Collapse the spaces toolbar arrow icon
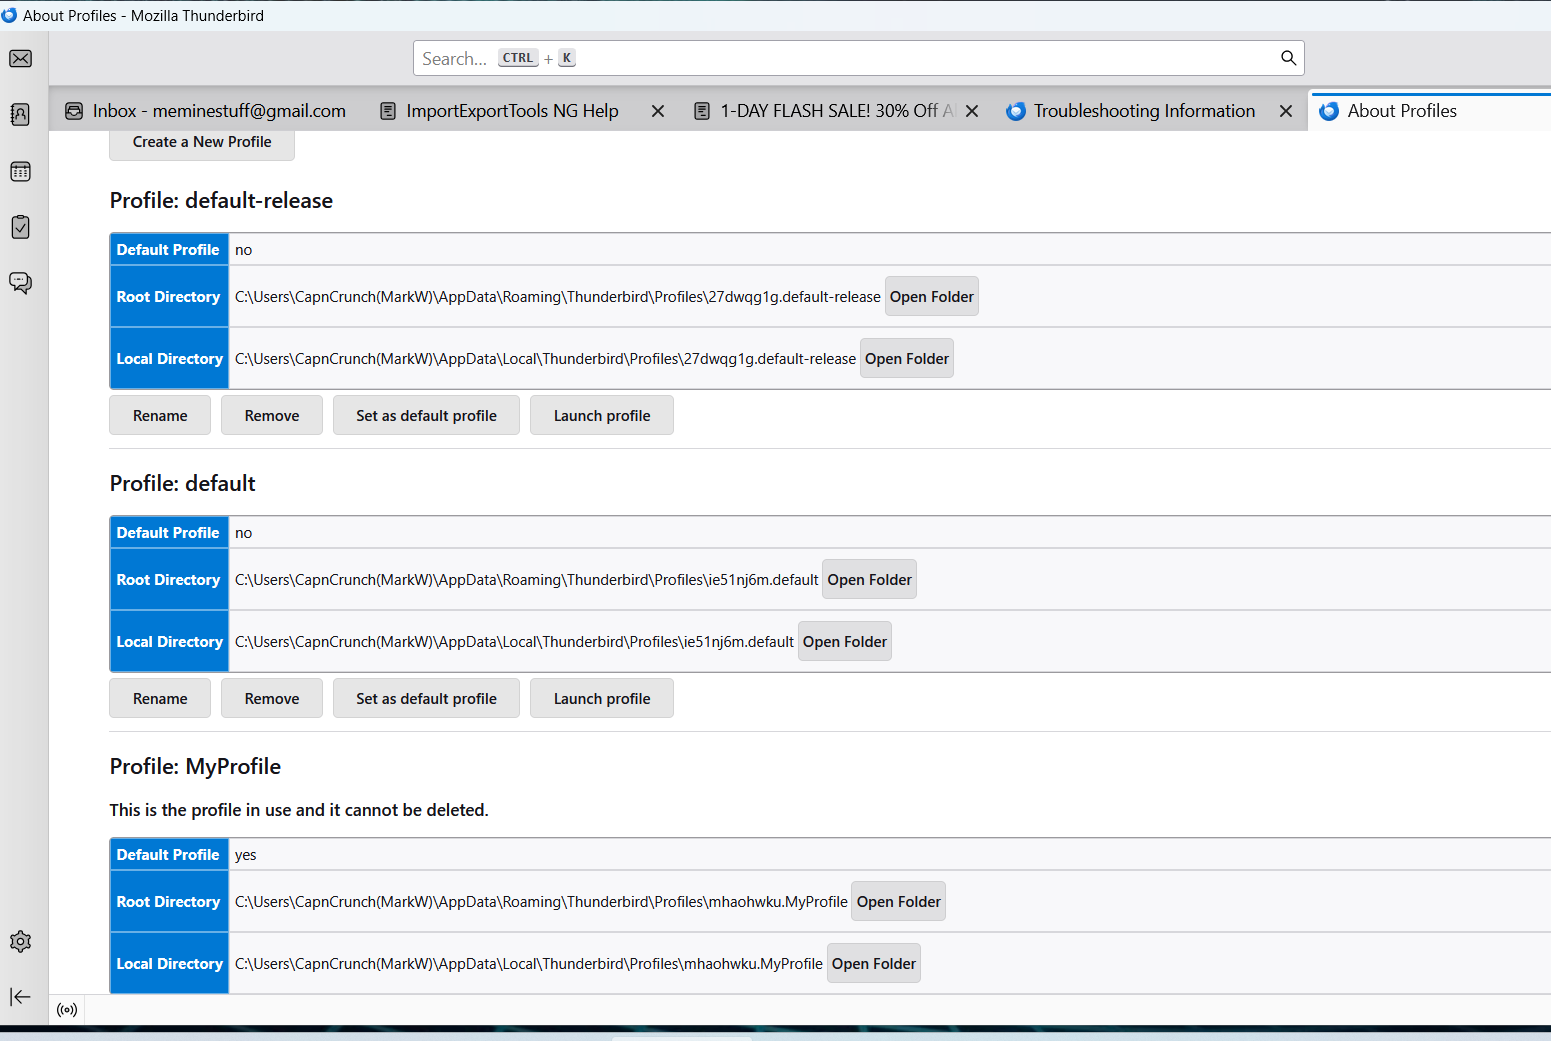This screenshot has height=1041, width=1551. coord(20,997)
